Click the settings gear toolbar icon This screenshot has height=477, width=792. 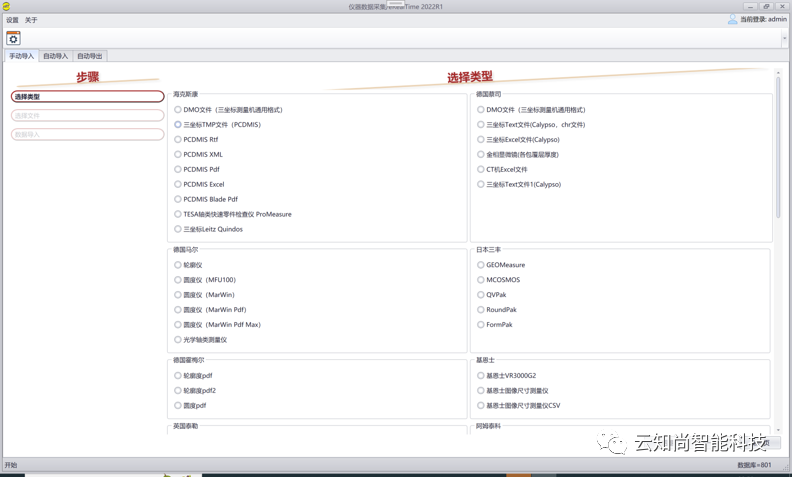13,38
